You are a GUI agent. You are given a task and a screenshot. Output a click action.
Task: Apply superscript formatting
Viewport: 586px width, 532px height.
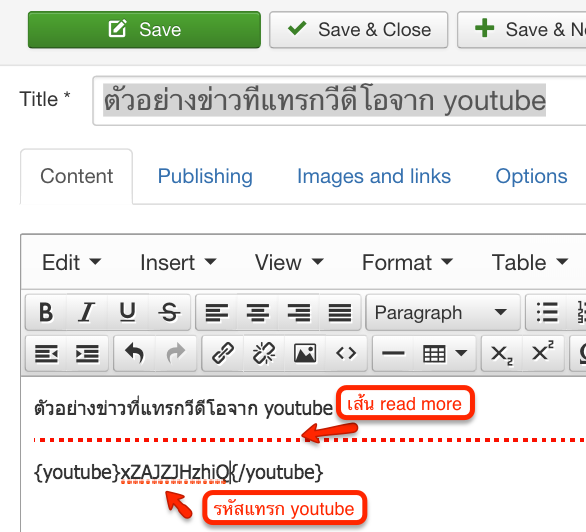[x=543, y=353]
